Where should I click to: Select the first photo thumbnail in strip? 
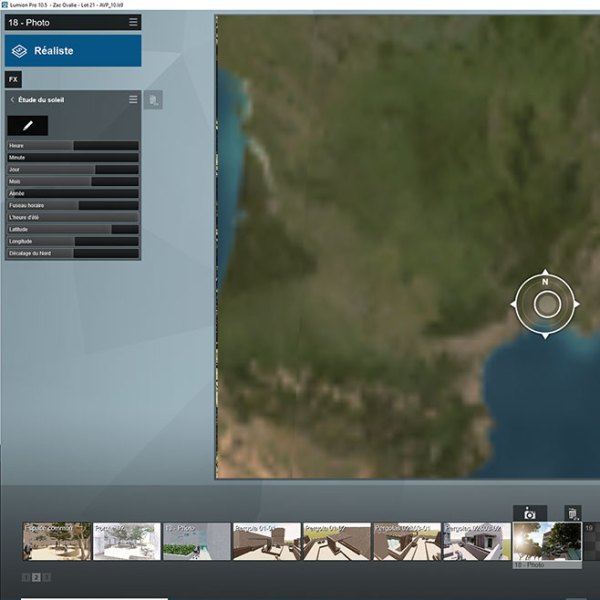coord(57,541)
